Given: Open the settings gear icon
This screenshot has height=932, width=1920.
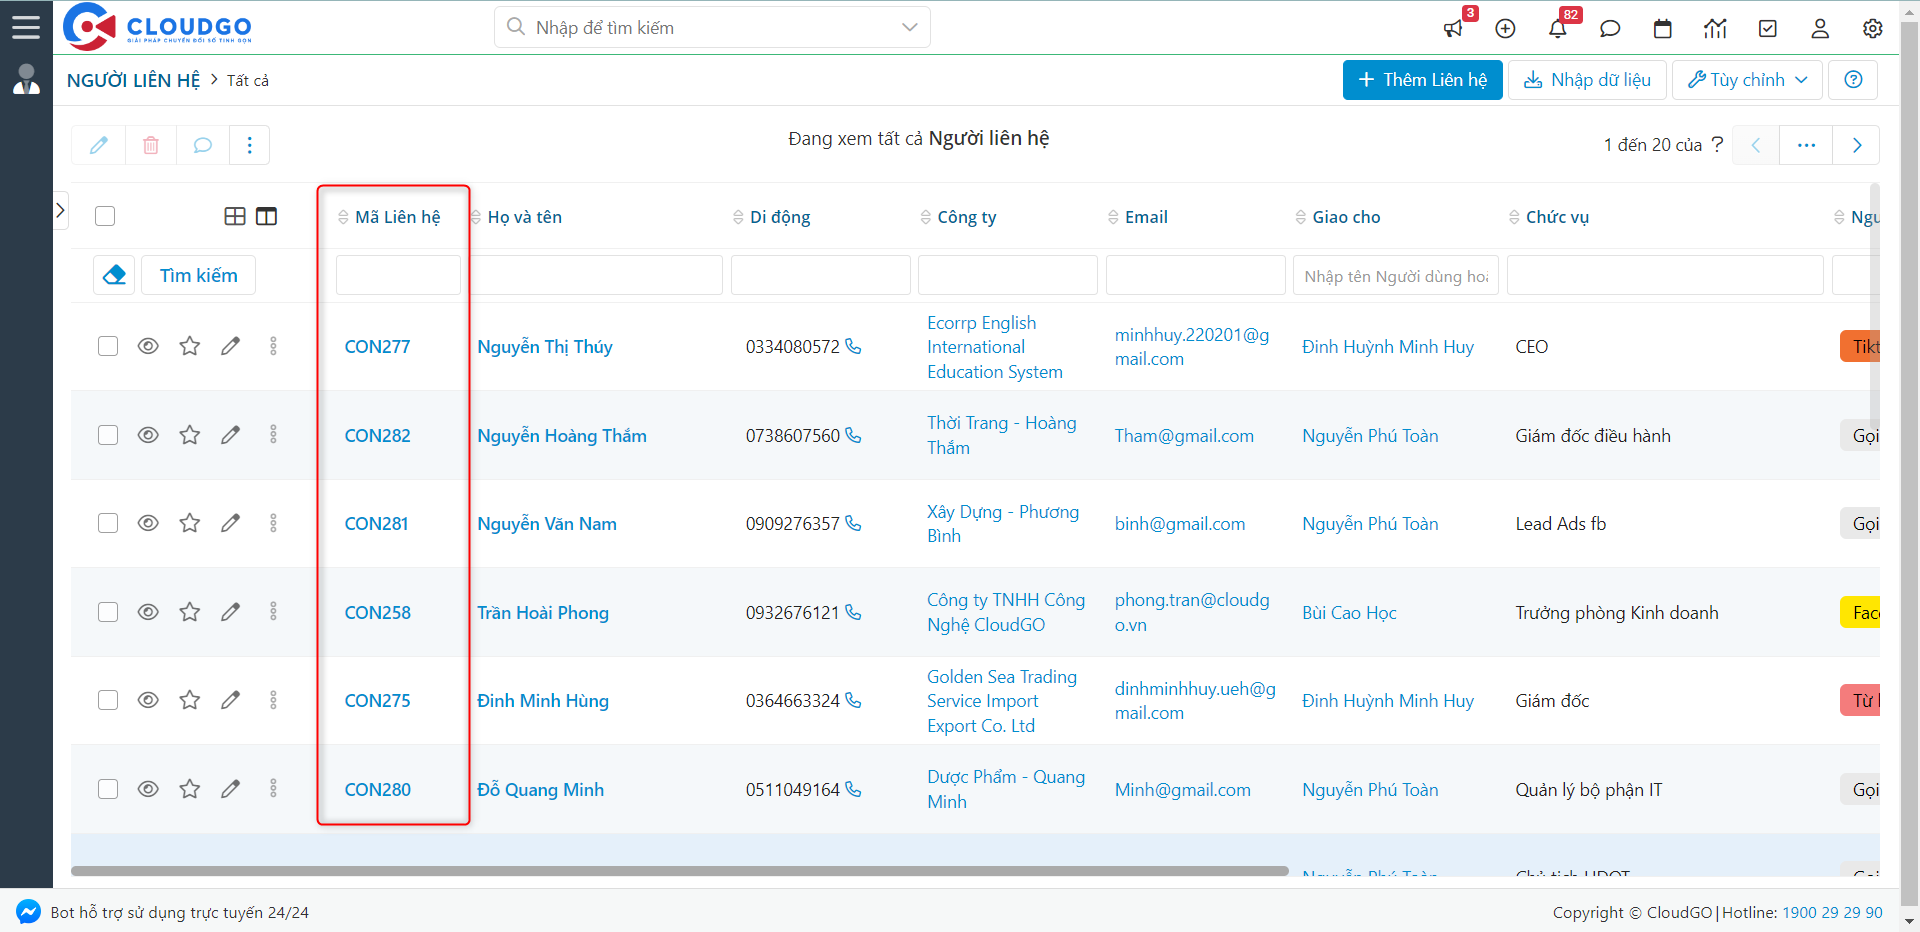Looking at the screenshot, I should [1872, 29].
